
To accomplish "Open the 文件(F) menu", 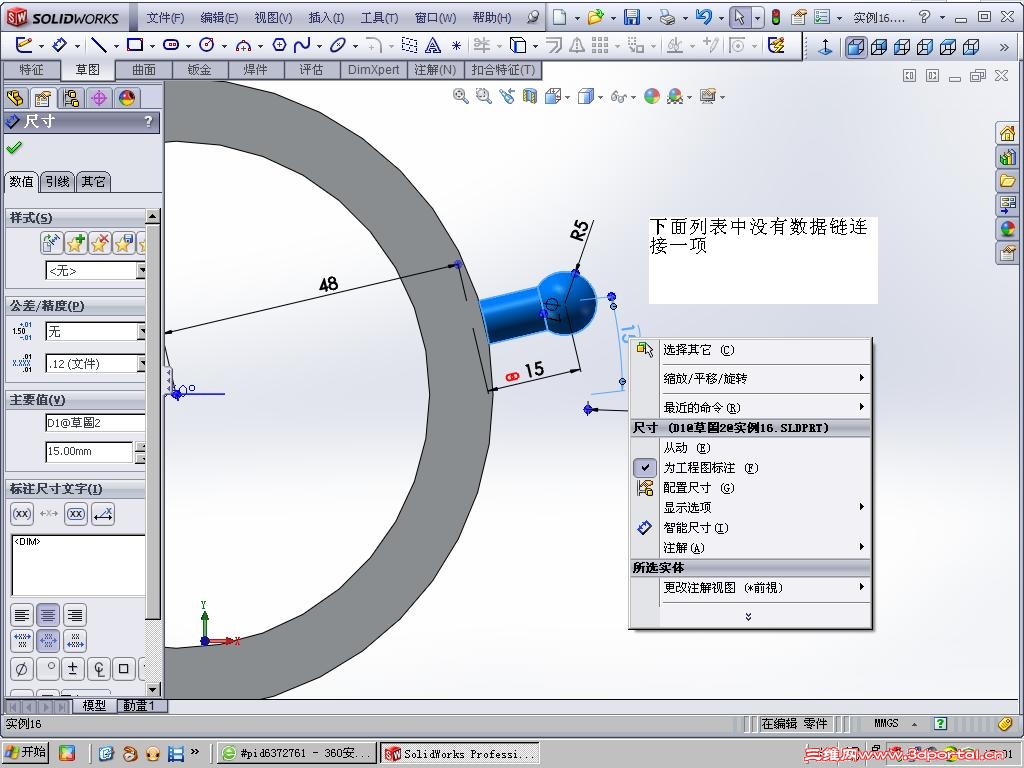I will click(x=165, y=18).
